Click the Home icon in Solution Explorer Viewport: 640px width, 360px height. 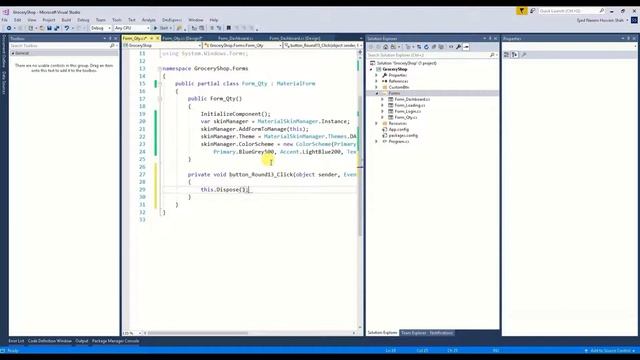pyautogui.click(x=385, y=47)
